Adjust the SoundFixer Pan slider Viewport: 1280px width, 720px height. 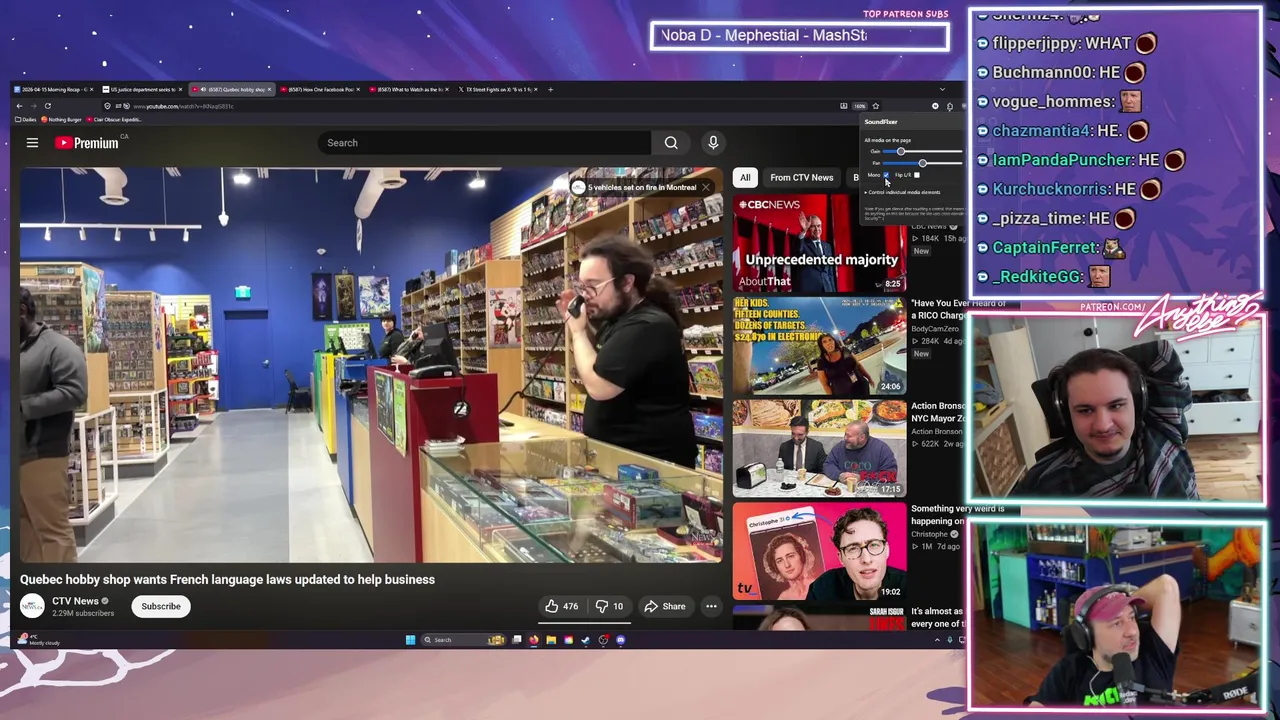(x=922, y=163)
